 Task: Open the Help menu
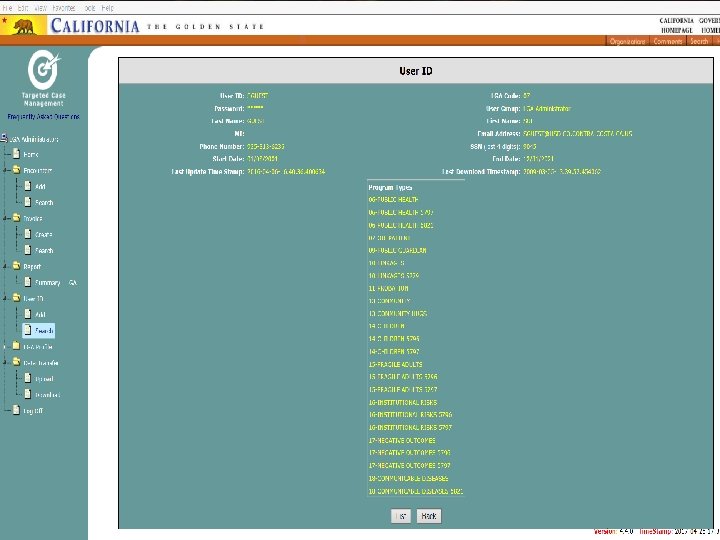pos(107,8)
